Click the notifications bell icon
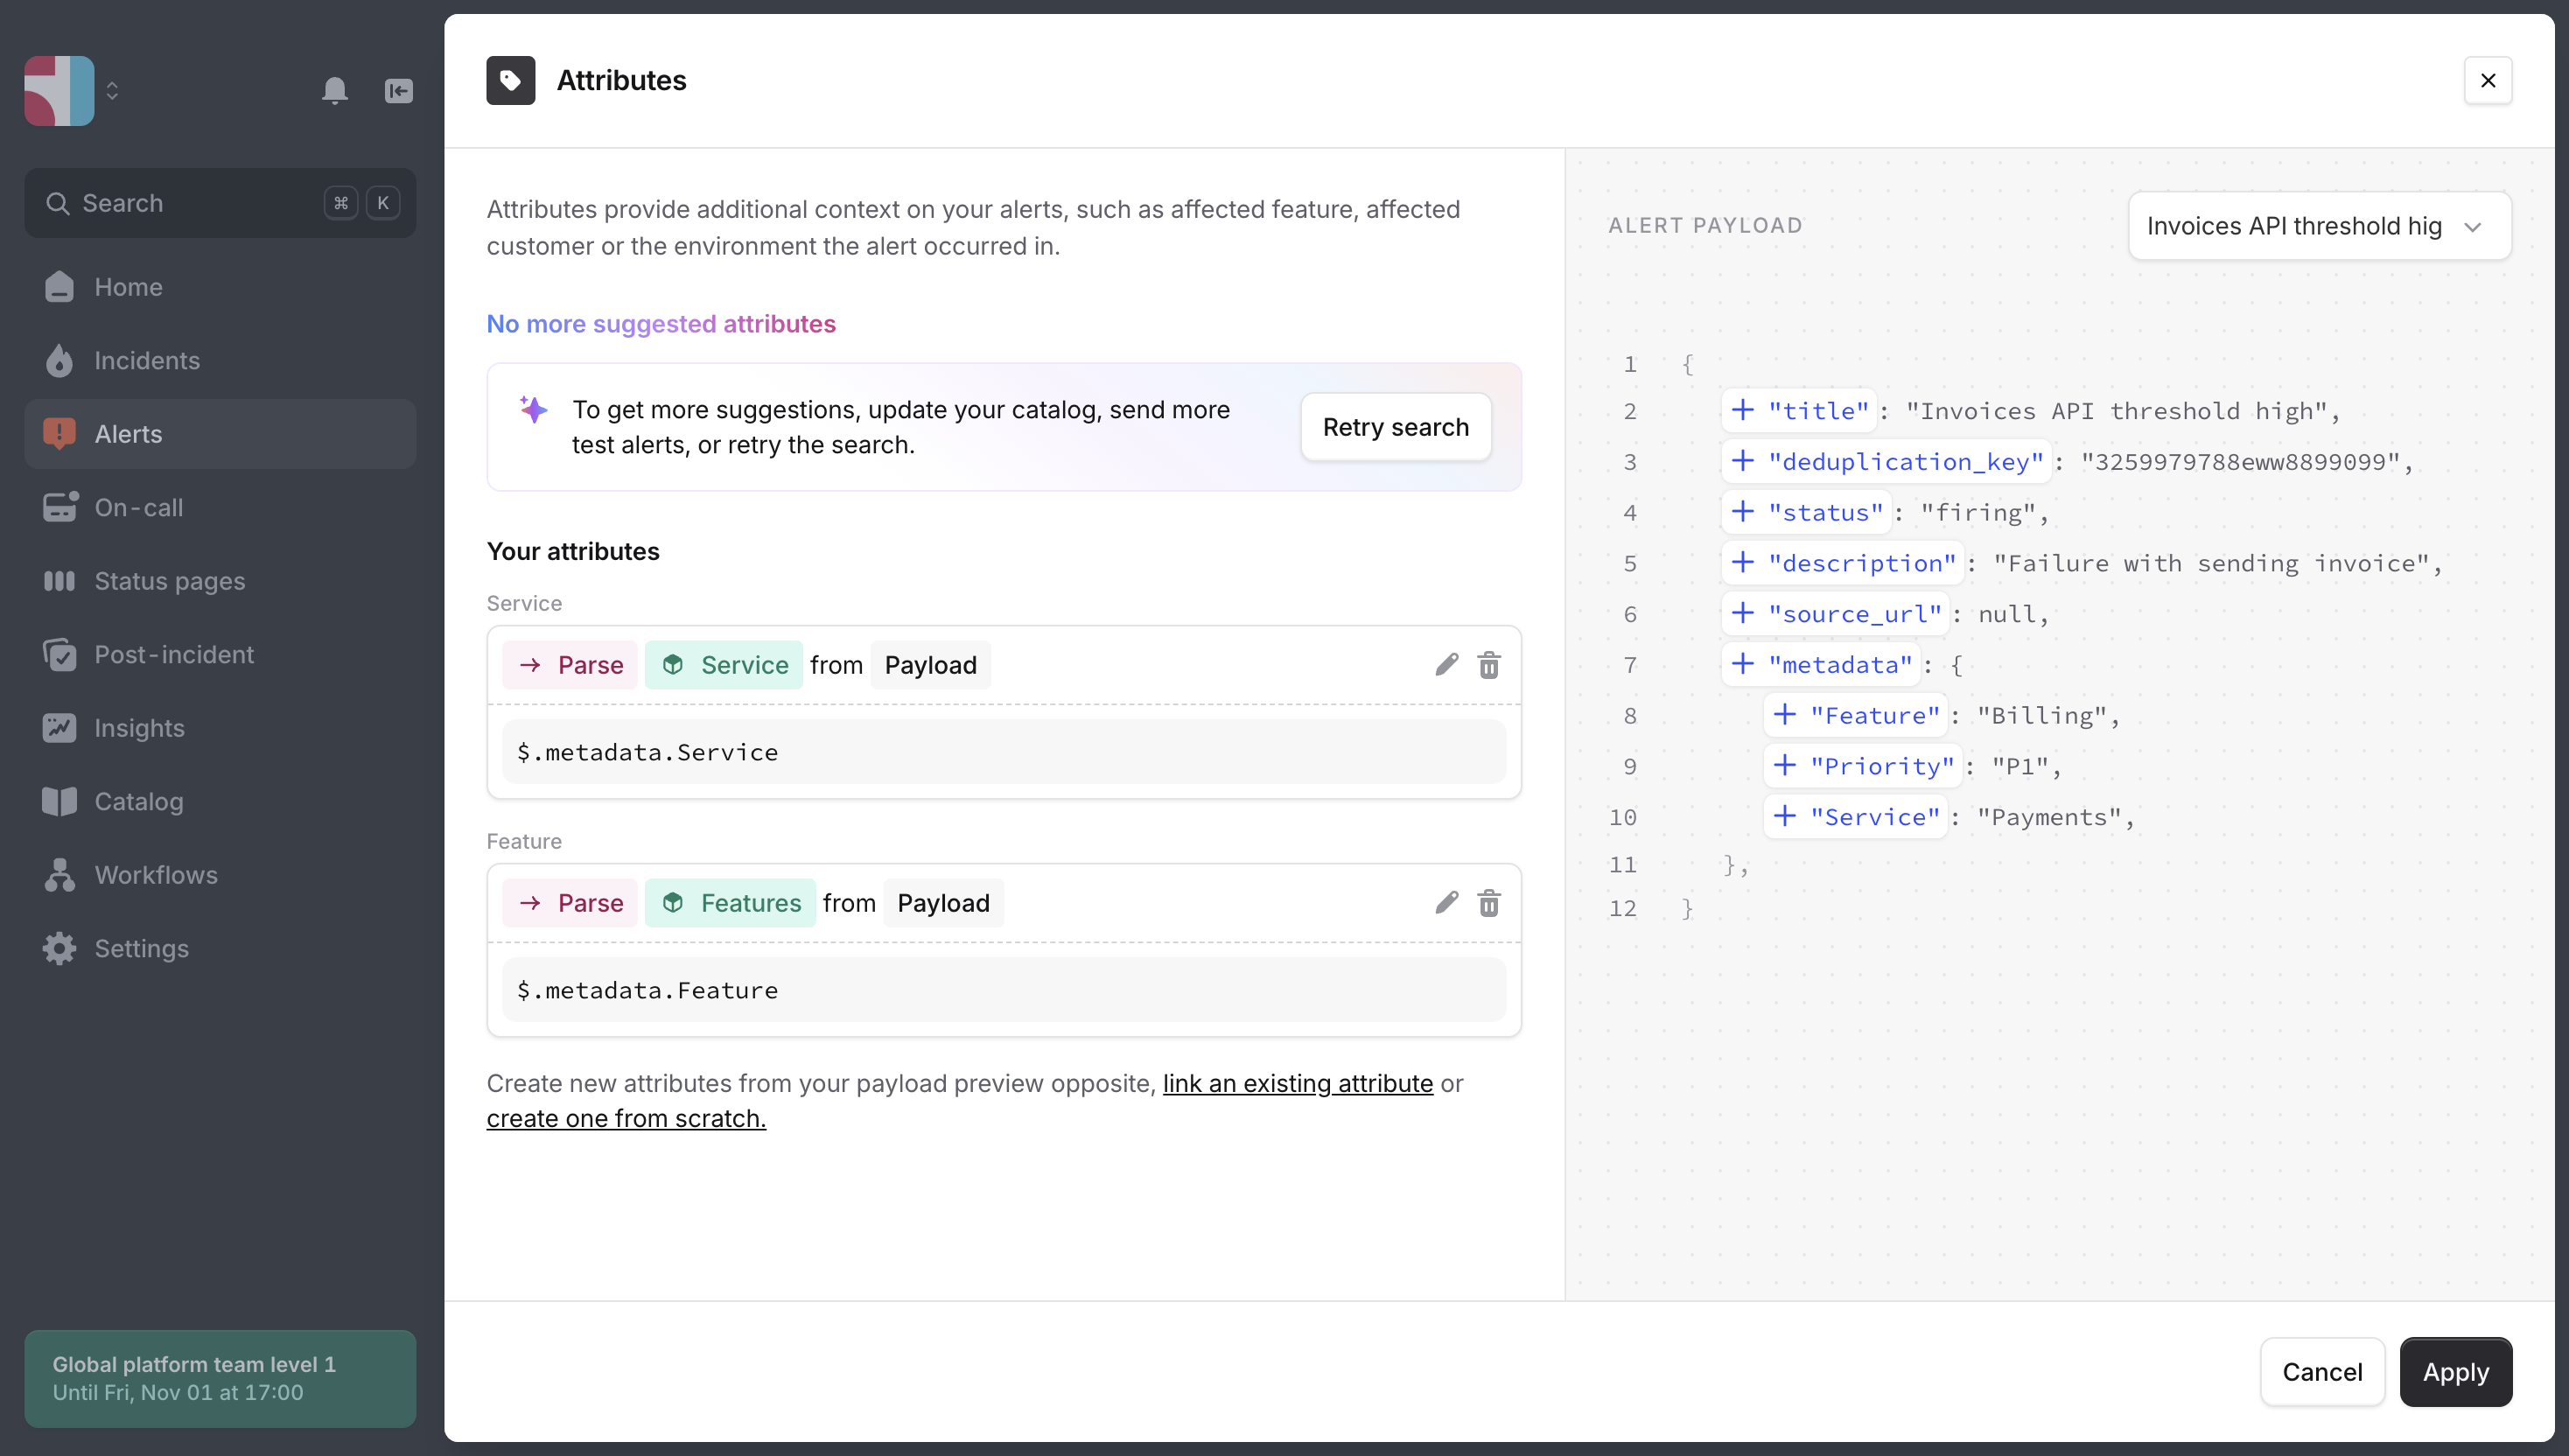This screenshot has width=2569, height=1456. coord(334,91)
